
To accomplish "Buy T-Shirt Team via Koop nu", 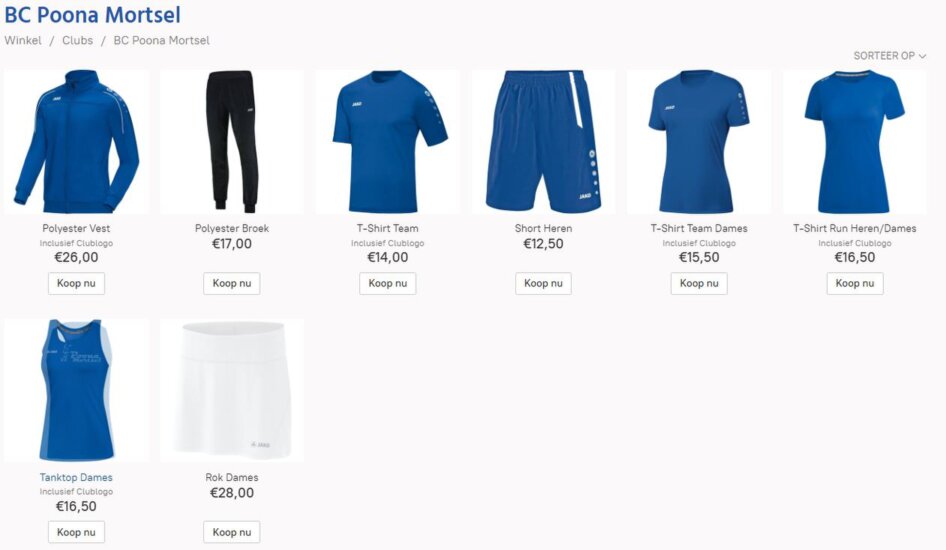I will click(387, 283).
